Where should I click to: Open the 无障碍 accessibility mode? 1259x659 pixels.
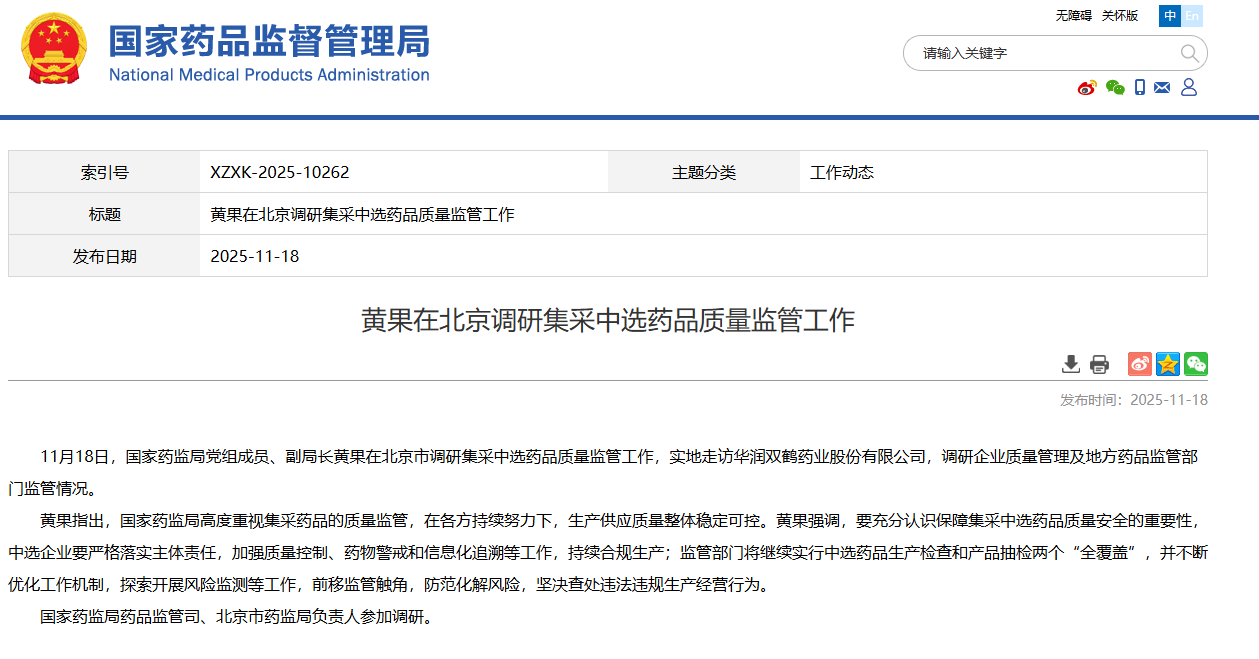click(x=1072, y=15)
